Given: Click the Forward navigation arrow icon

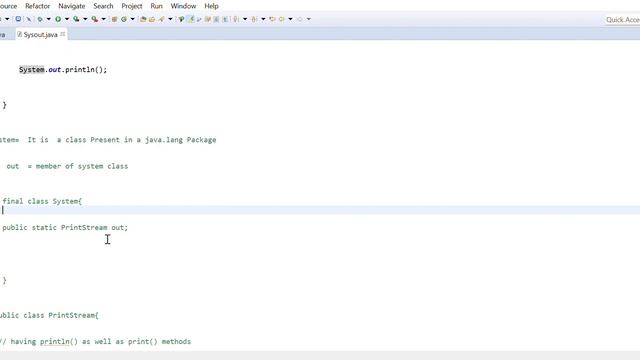Looking at the screenshot, I should (x=300, y=19).
